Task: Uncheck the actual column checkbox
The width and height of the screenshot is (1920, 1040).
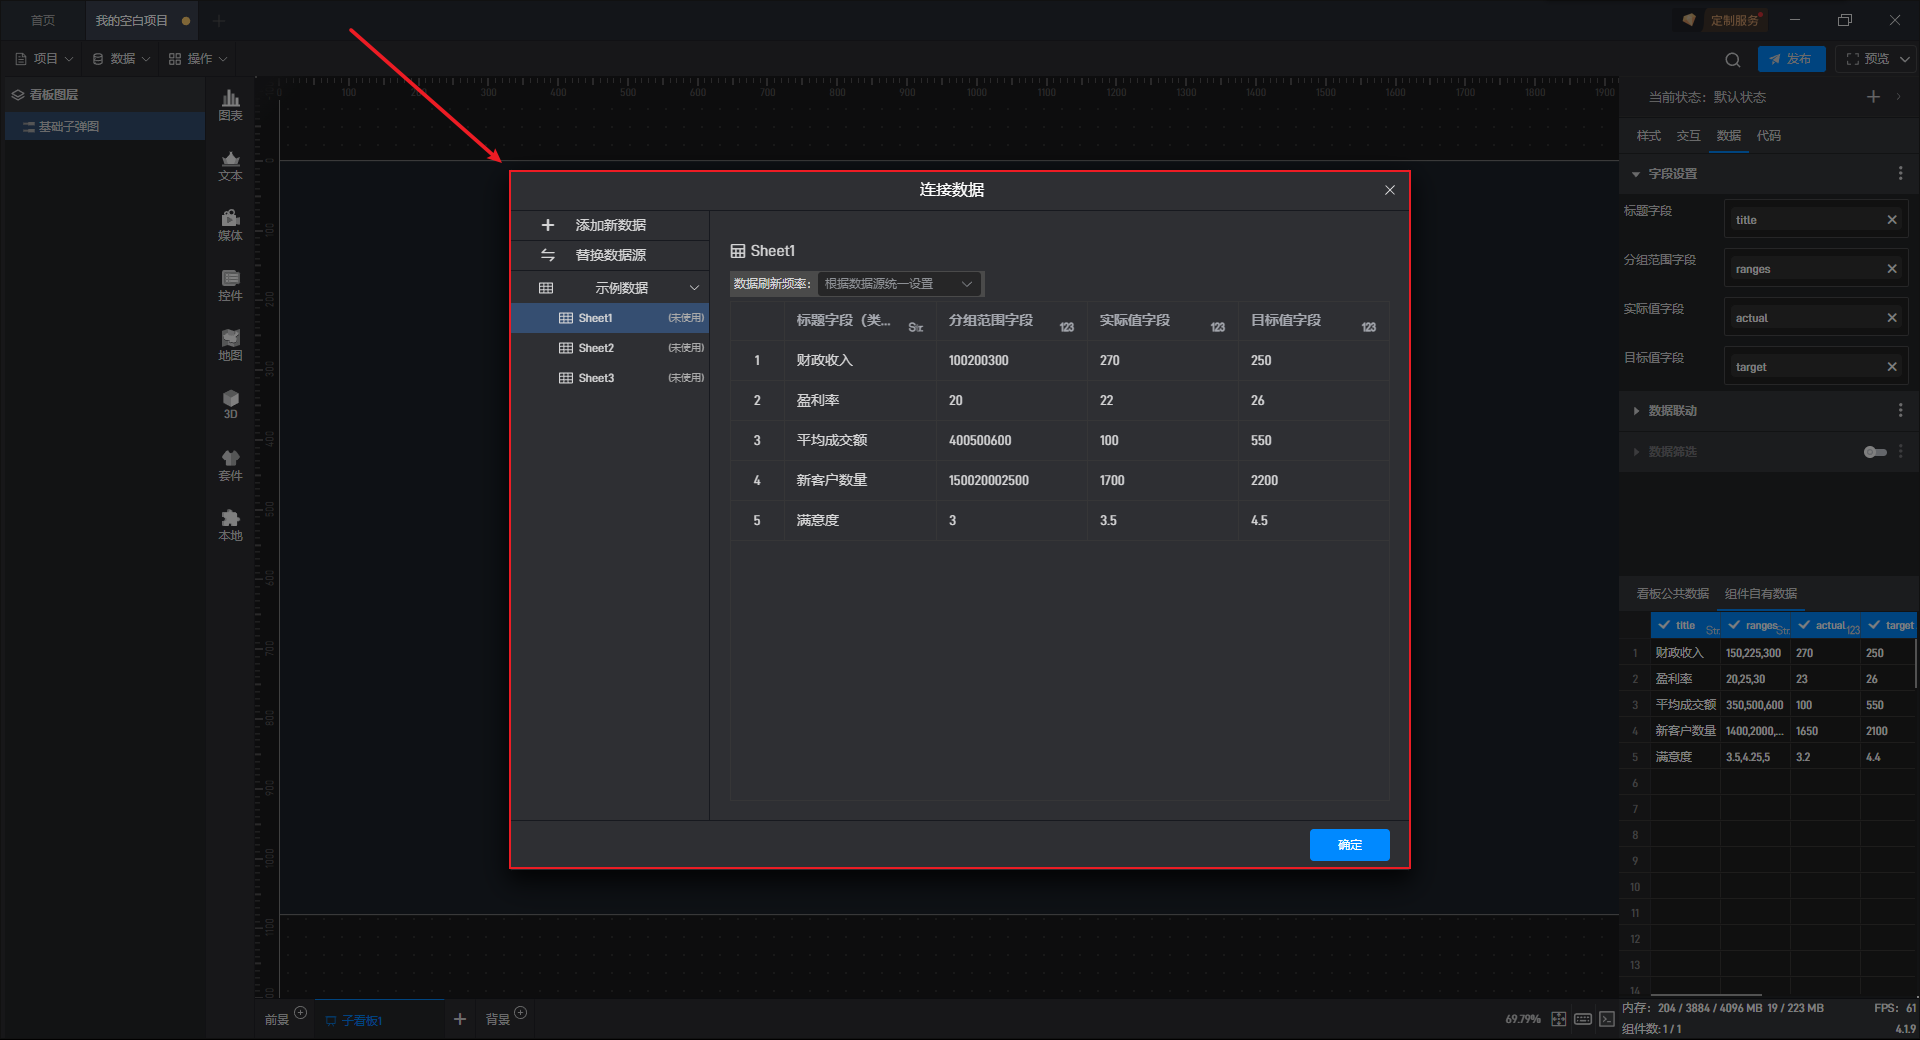Action: (1804, 625)
